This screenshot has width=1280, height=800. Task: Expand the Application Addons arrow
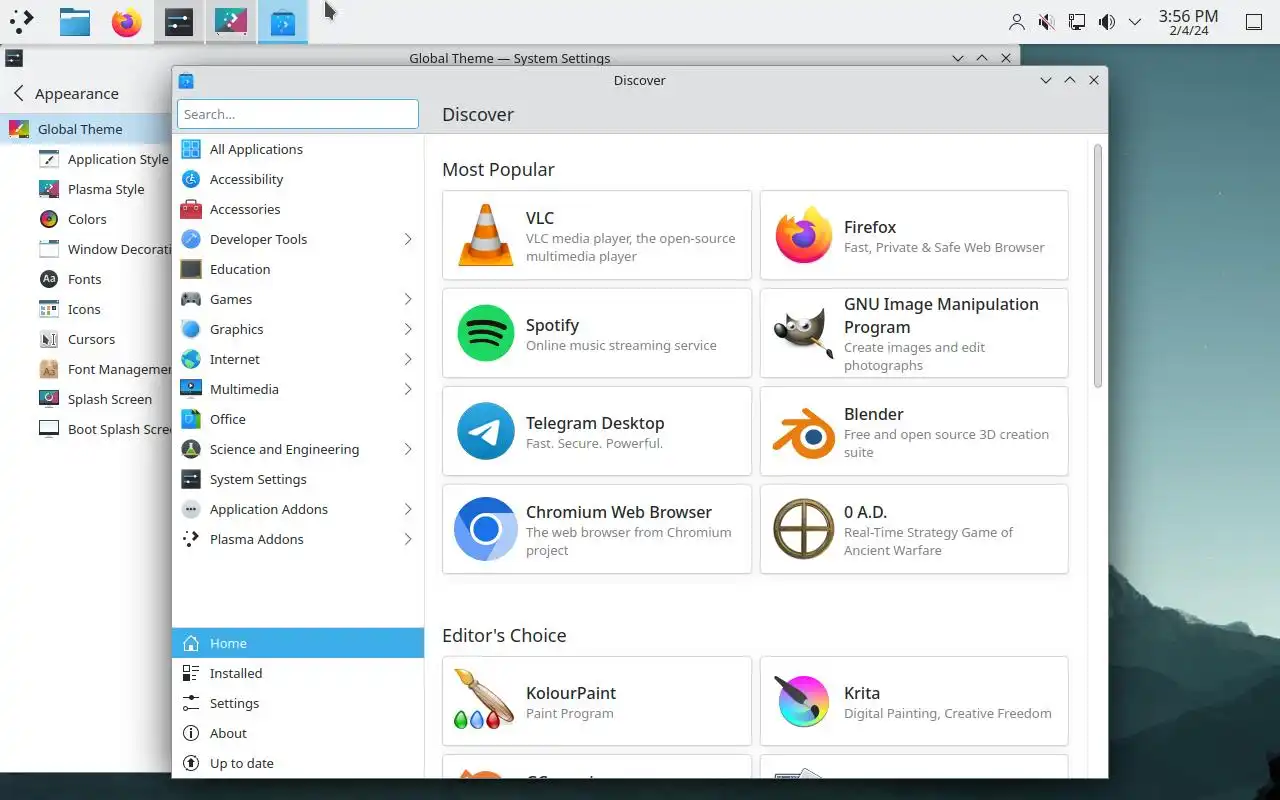coord(408,509)
